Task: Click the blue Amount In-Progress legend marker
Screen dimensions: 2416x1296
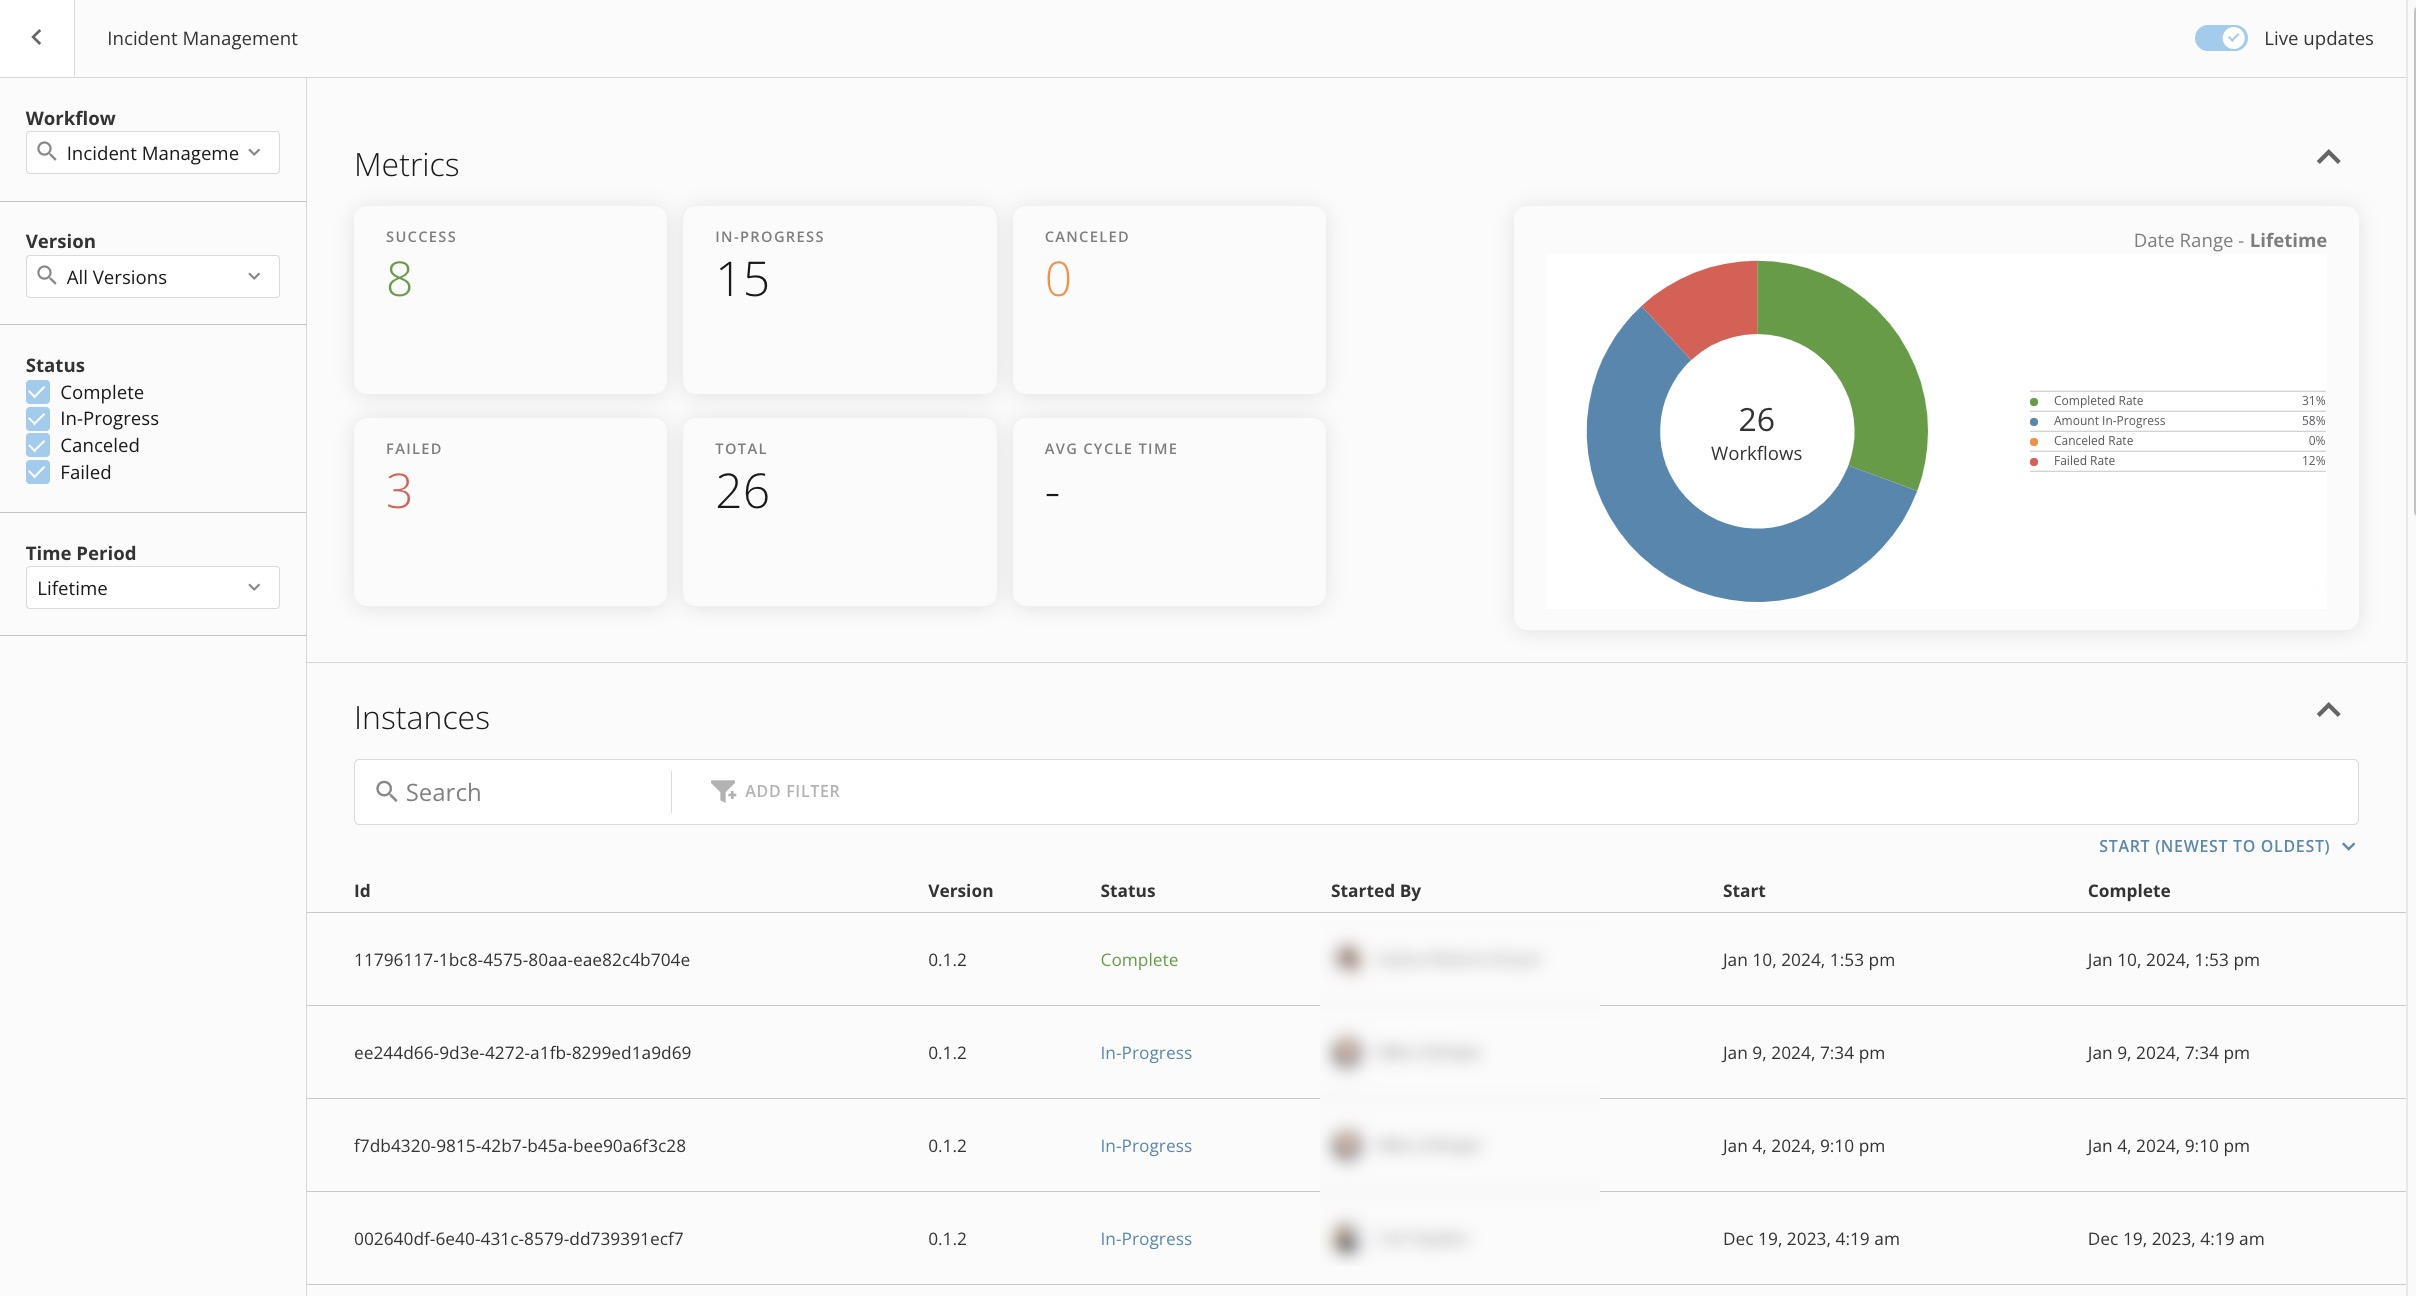Action: [2035, 421]
